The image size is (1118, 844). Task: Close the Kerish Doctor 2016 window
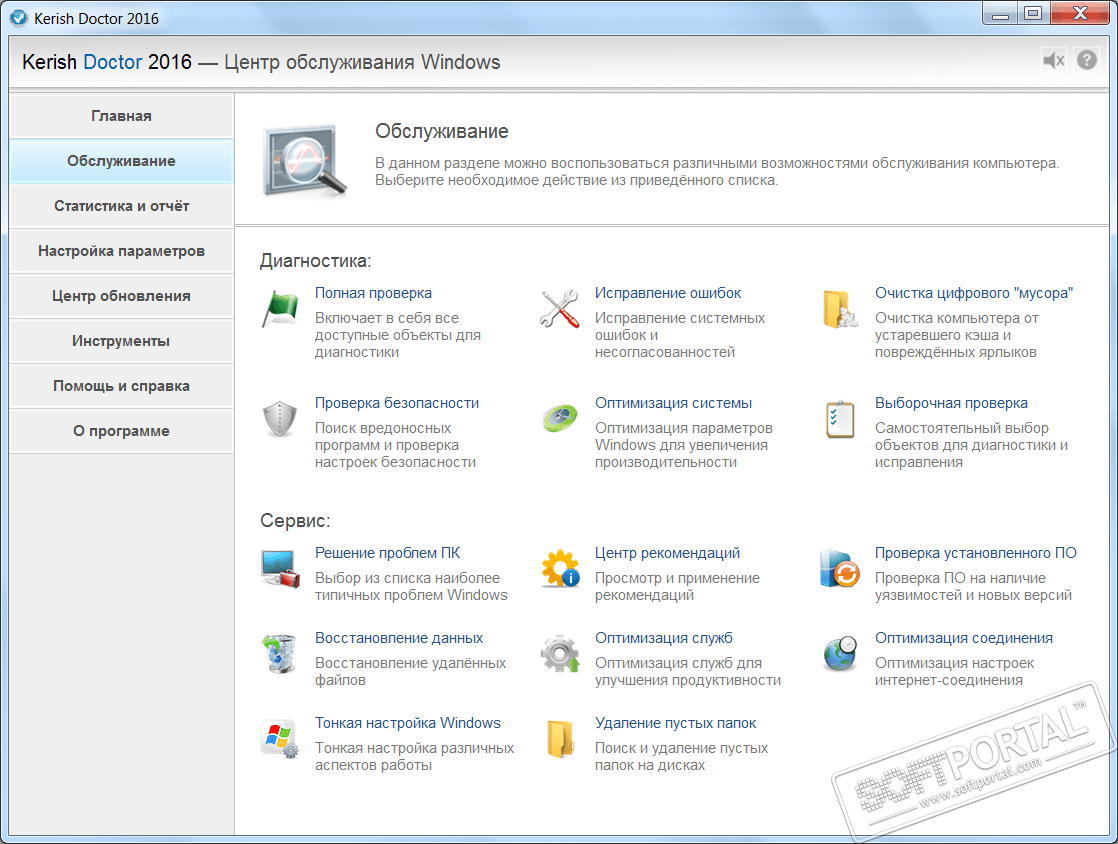pos(1080,14)
